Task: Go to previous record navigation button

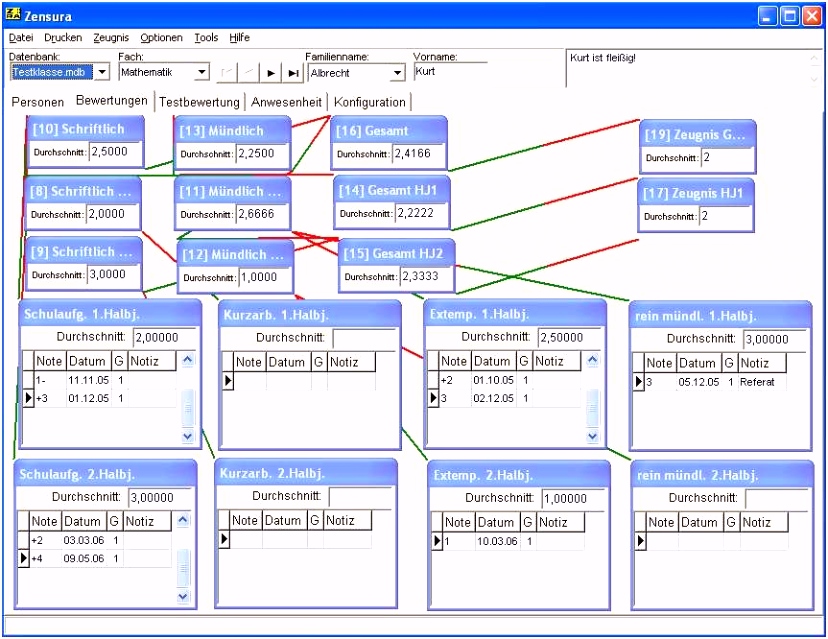Action: [x=248, y=73]
